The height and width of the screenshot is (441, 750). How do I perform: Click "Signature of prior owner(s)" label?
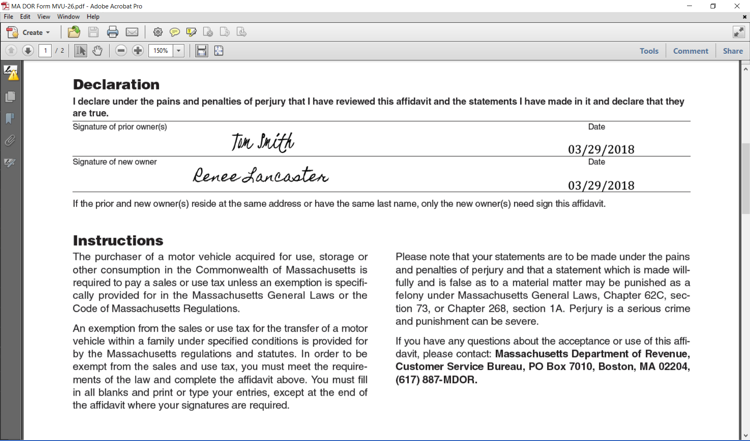pos(120,127)
